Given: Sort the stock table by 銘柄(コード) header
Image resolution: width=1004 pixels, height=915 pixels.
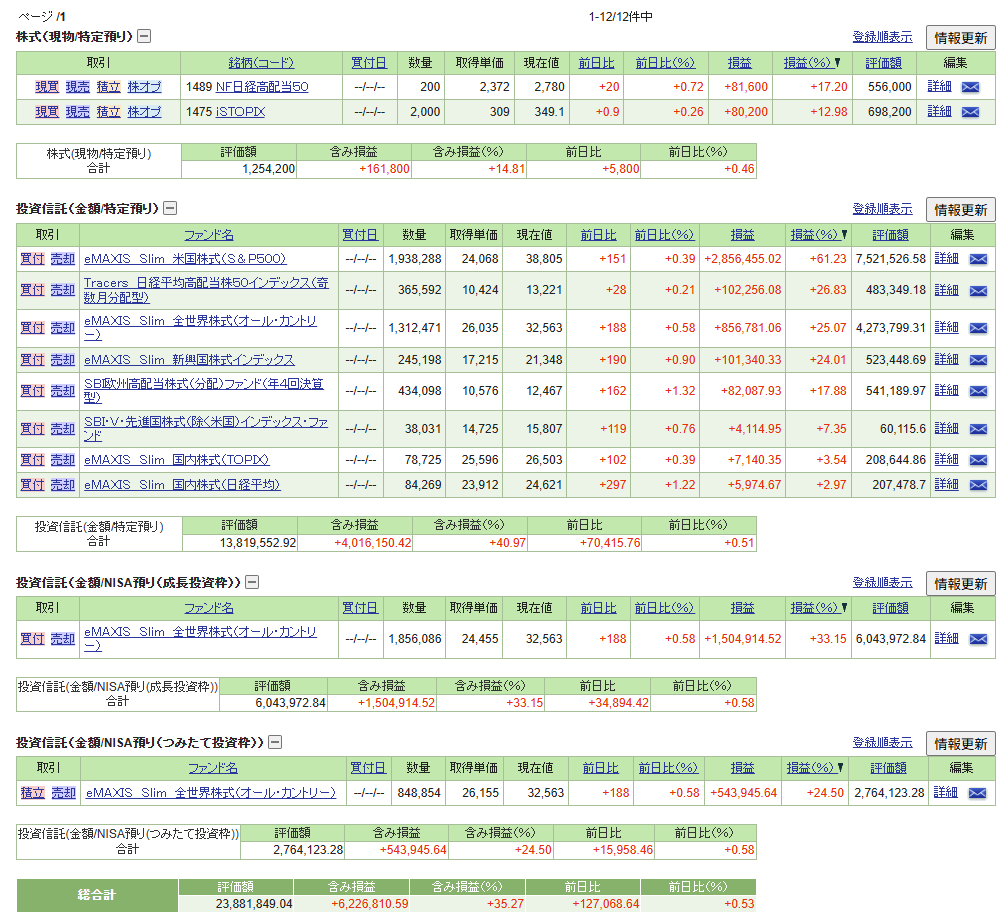Looking at the screenshot, I should 261,62.
